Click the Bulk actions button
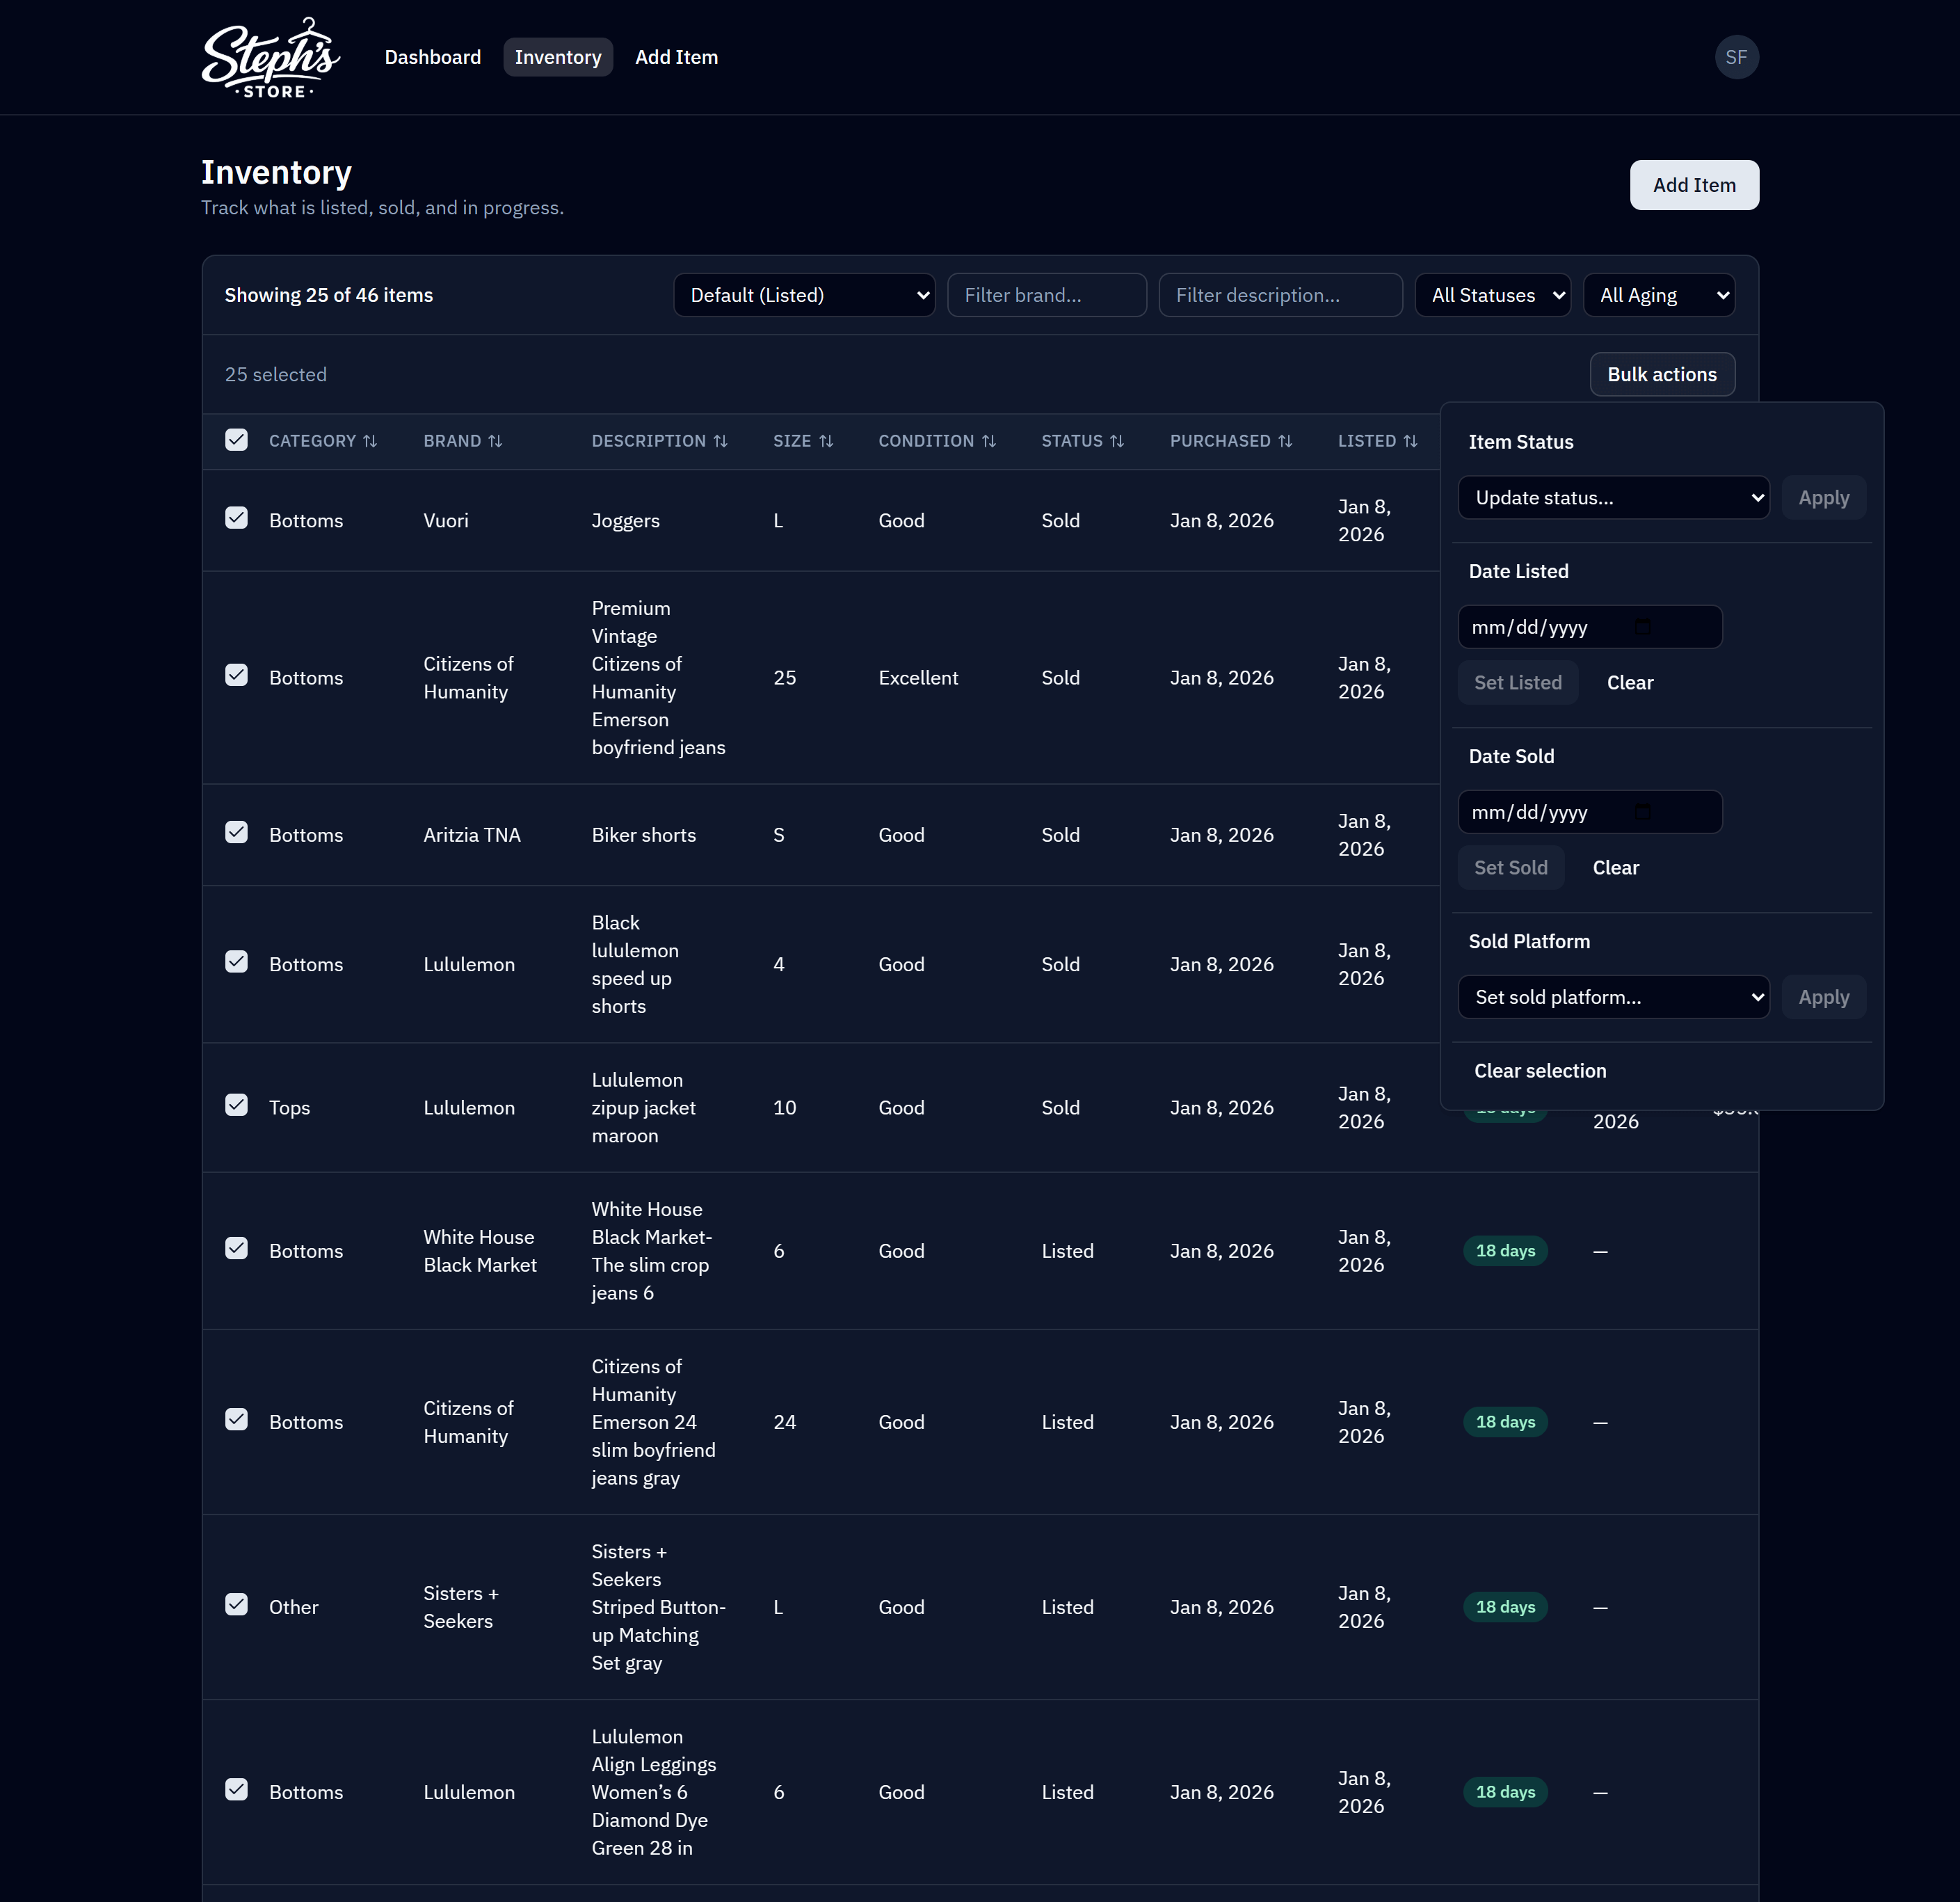 coord(1662,374)
